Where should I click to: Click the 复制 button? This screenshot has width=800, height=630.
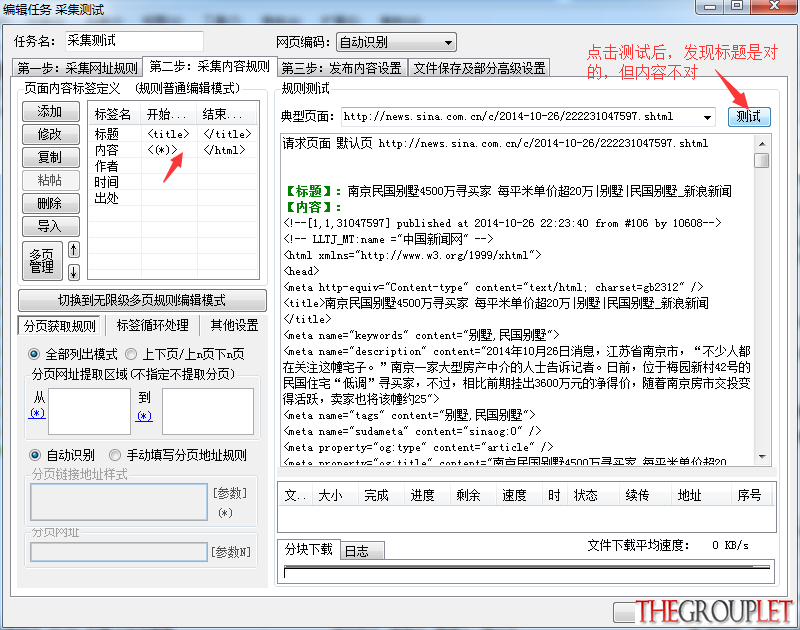51,158
